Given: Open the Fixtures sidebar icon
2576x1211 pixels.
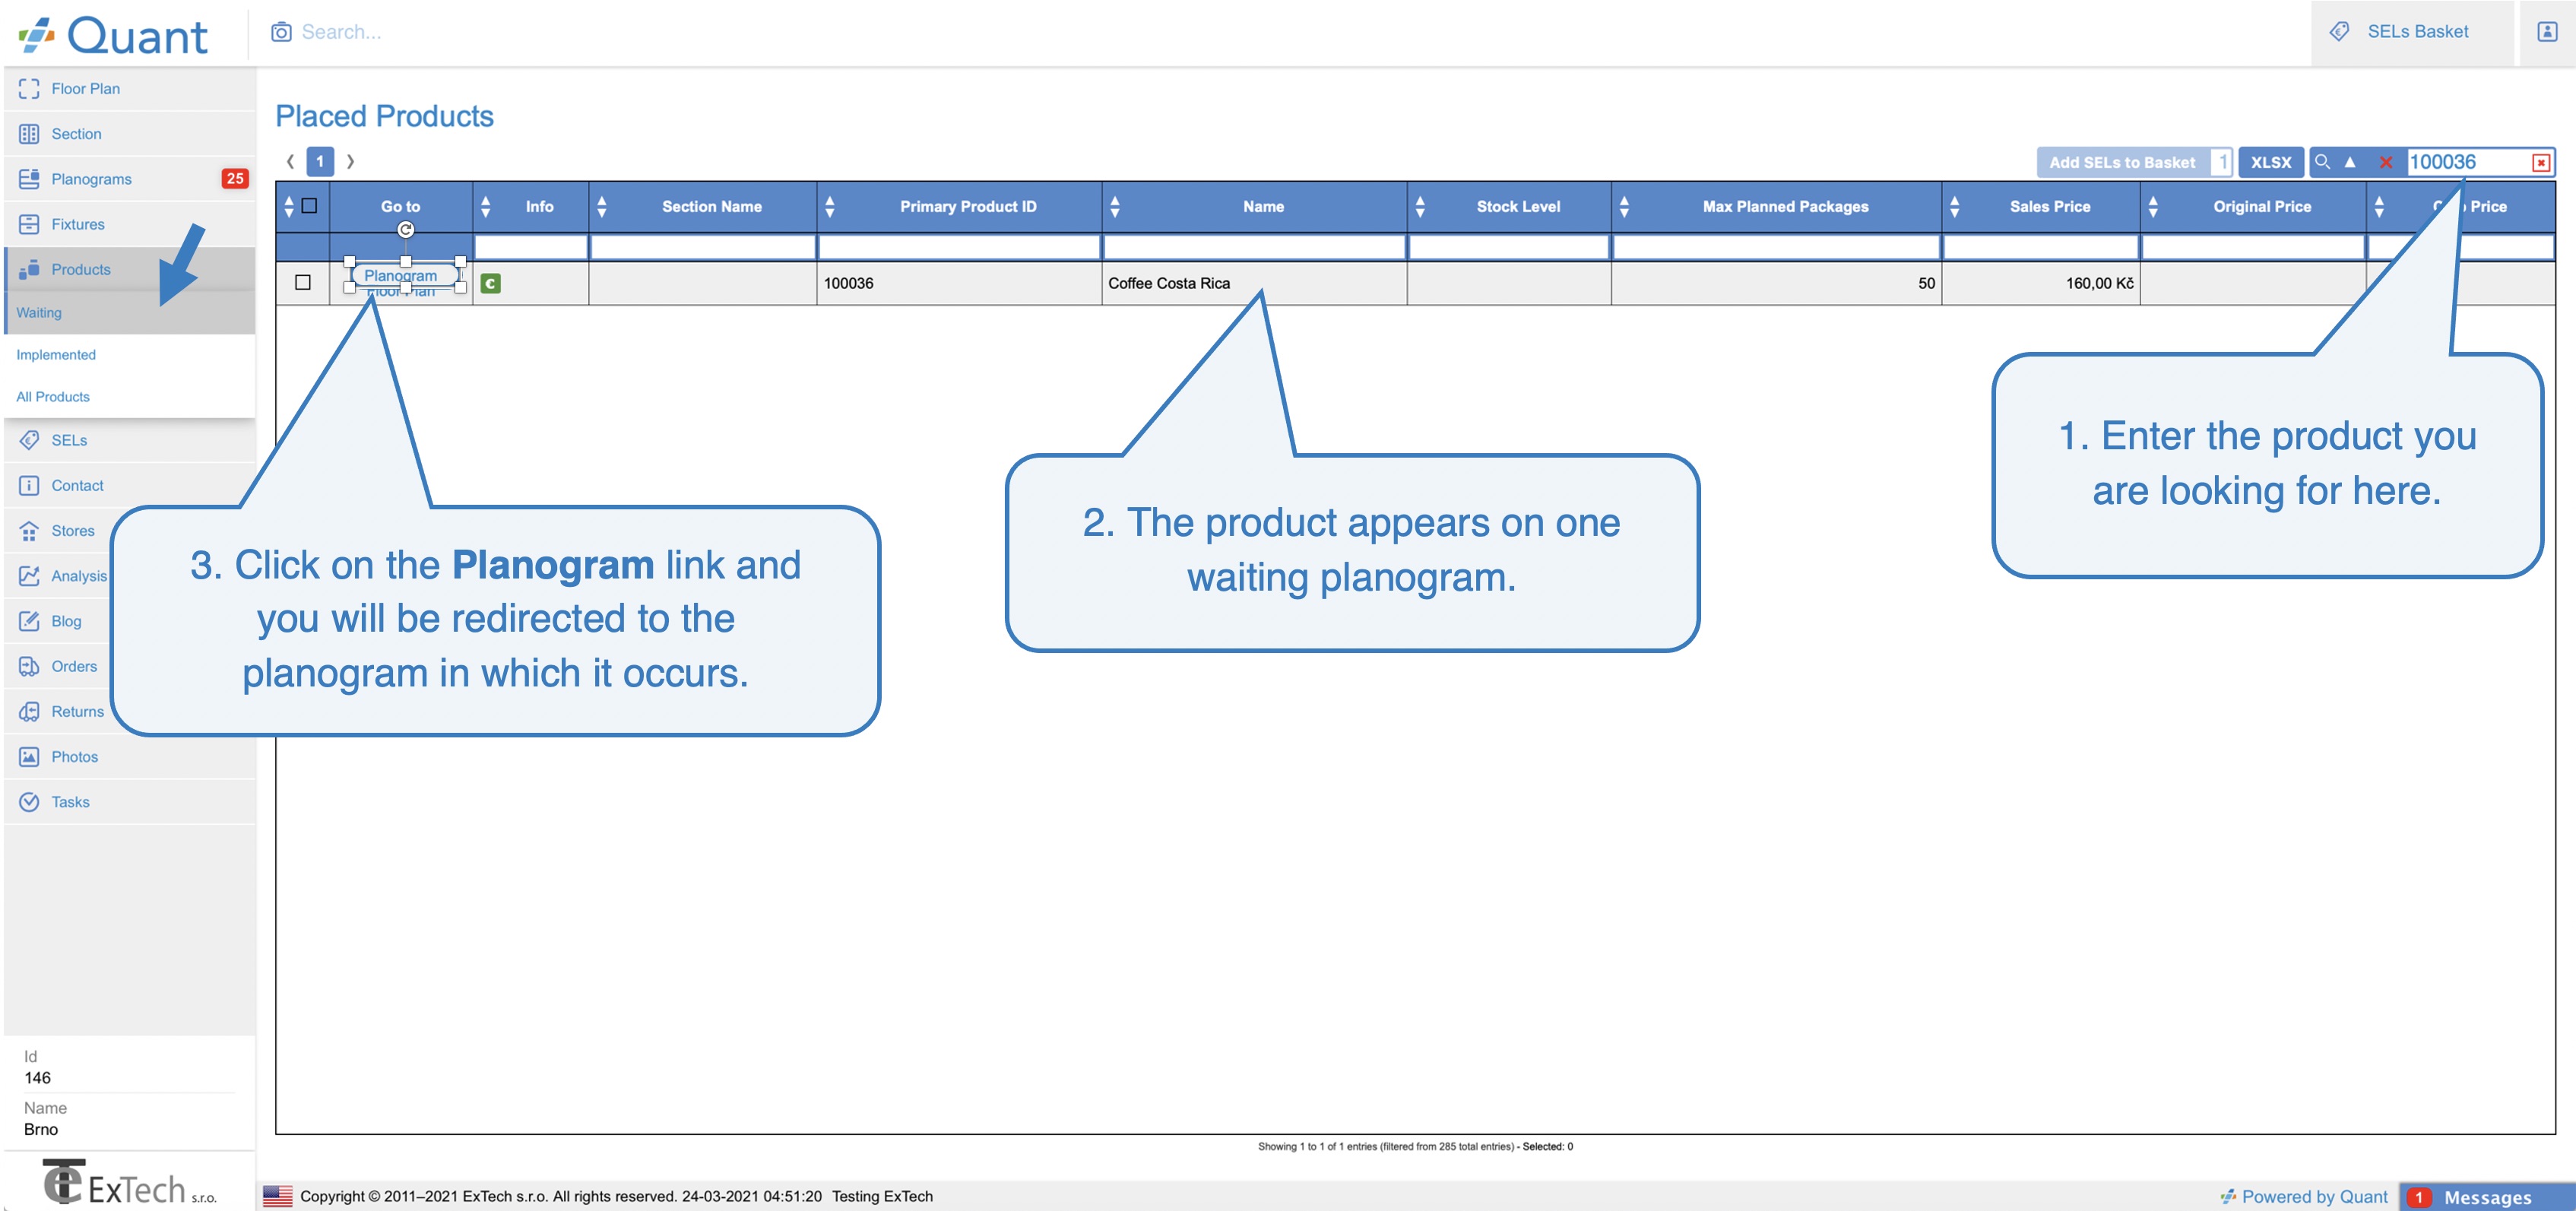Looking at the screenshot, I should 29,224.
